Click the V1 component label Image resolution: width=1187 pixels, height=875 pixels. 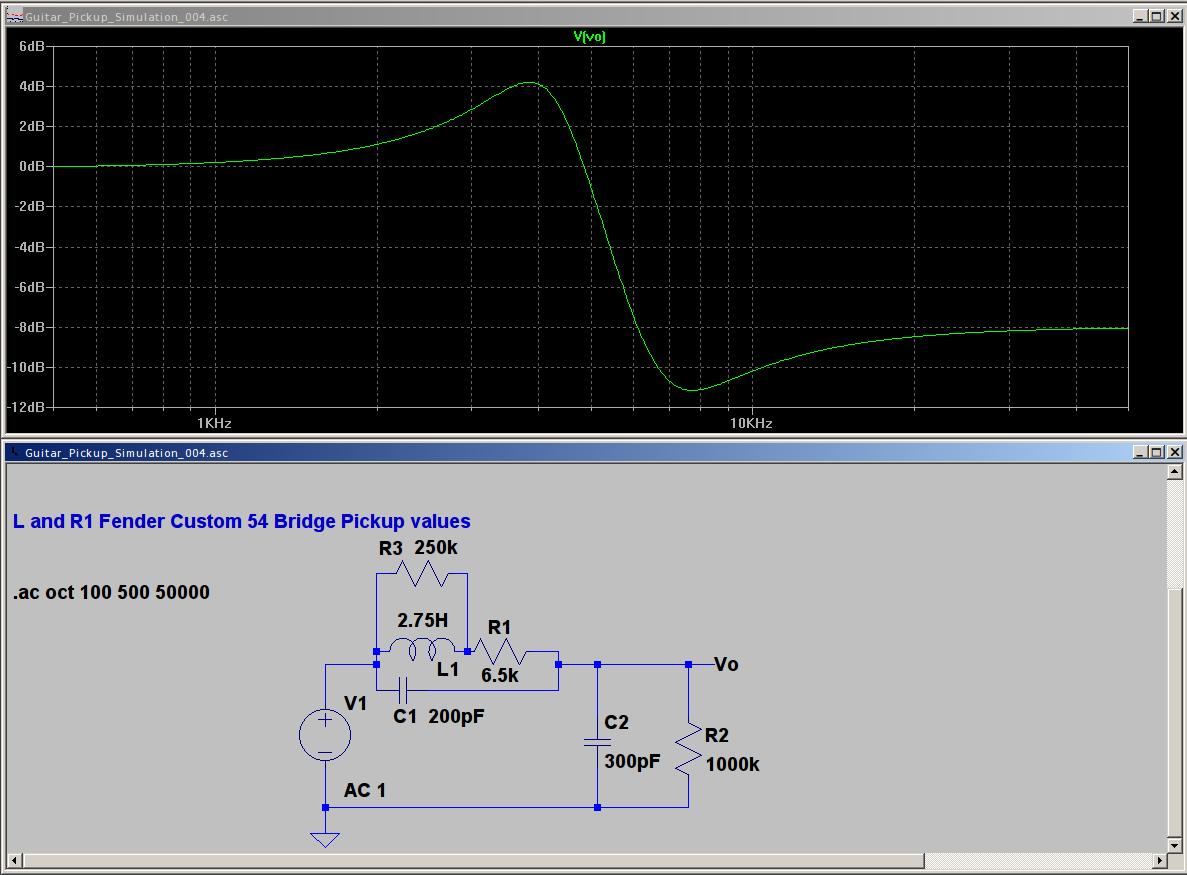(355, 703)
